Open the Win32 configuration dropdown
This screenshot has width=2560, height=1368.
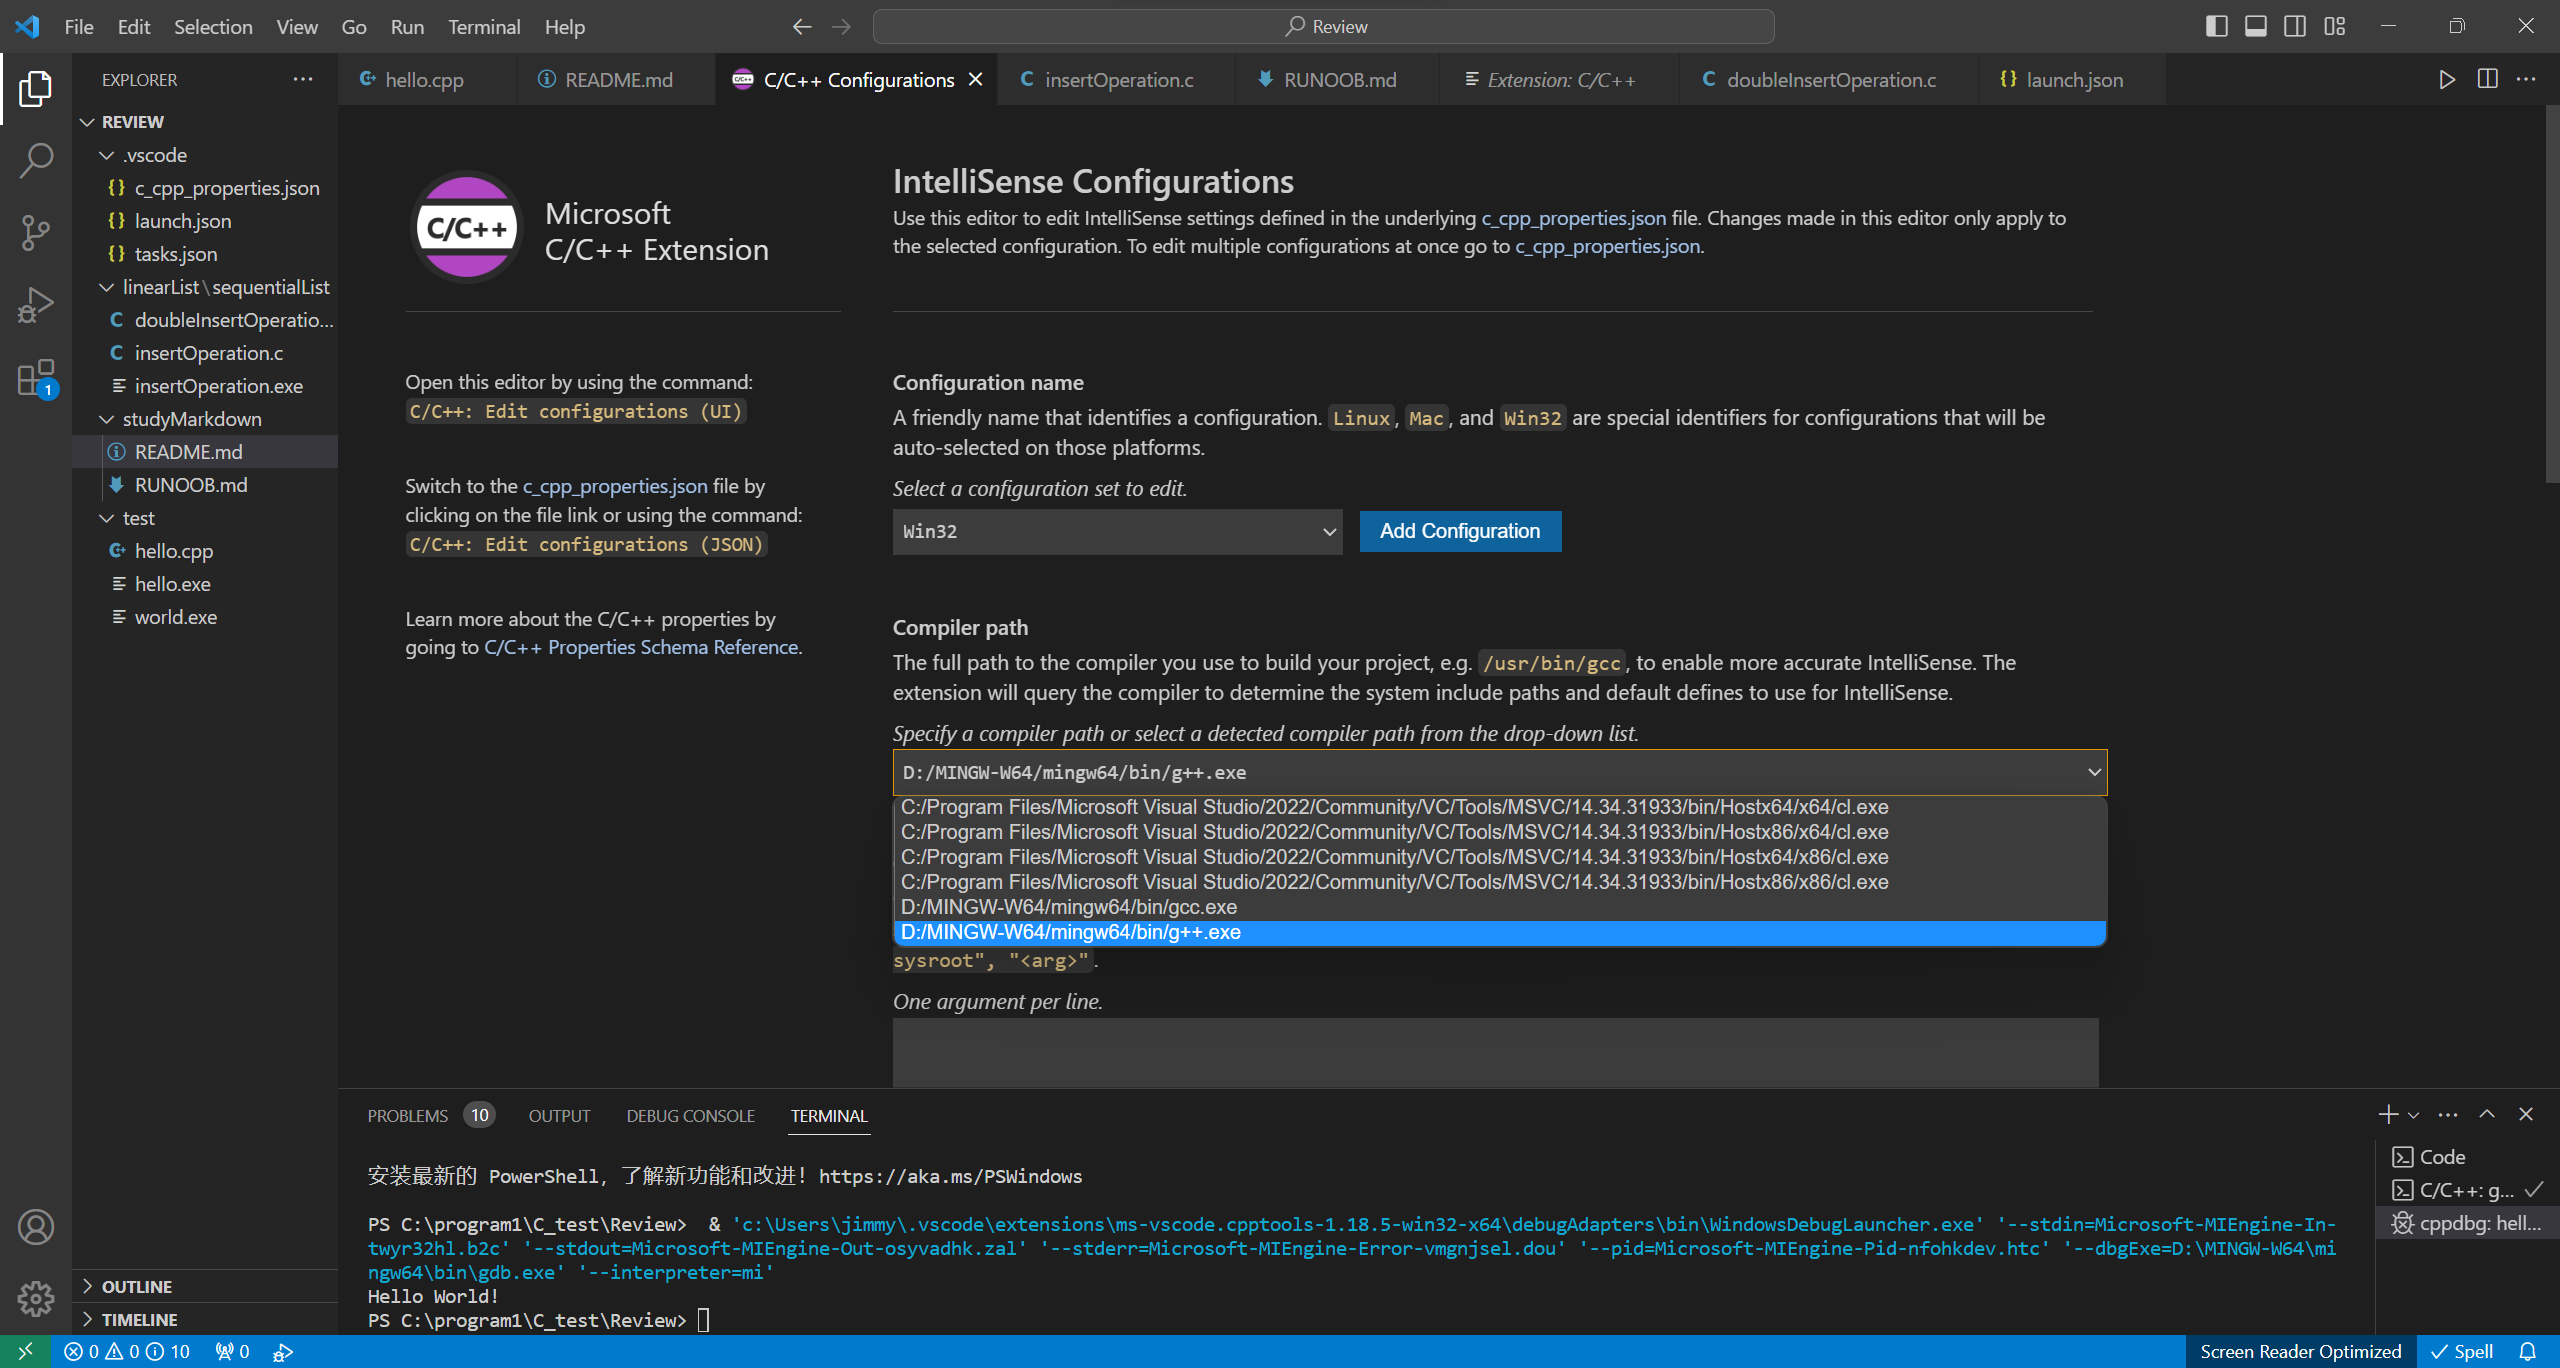tap(1117, 531)
